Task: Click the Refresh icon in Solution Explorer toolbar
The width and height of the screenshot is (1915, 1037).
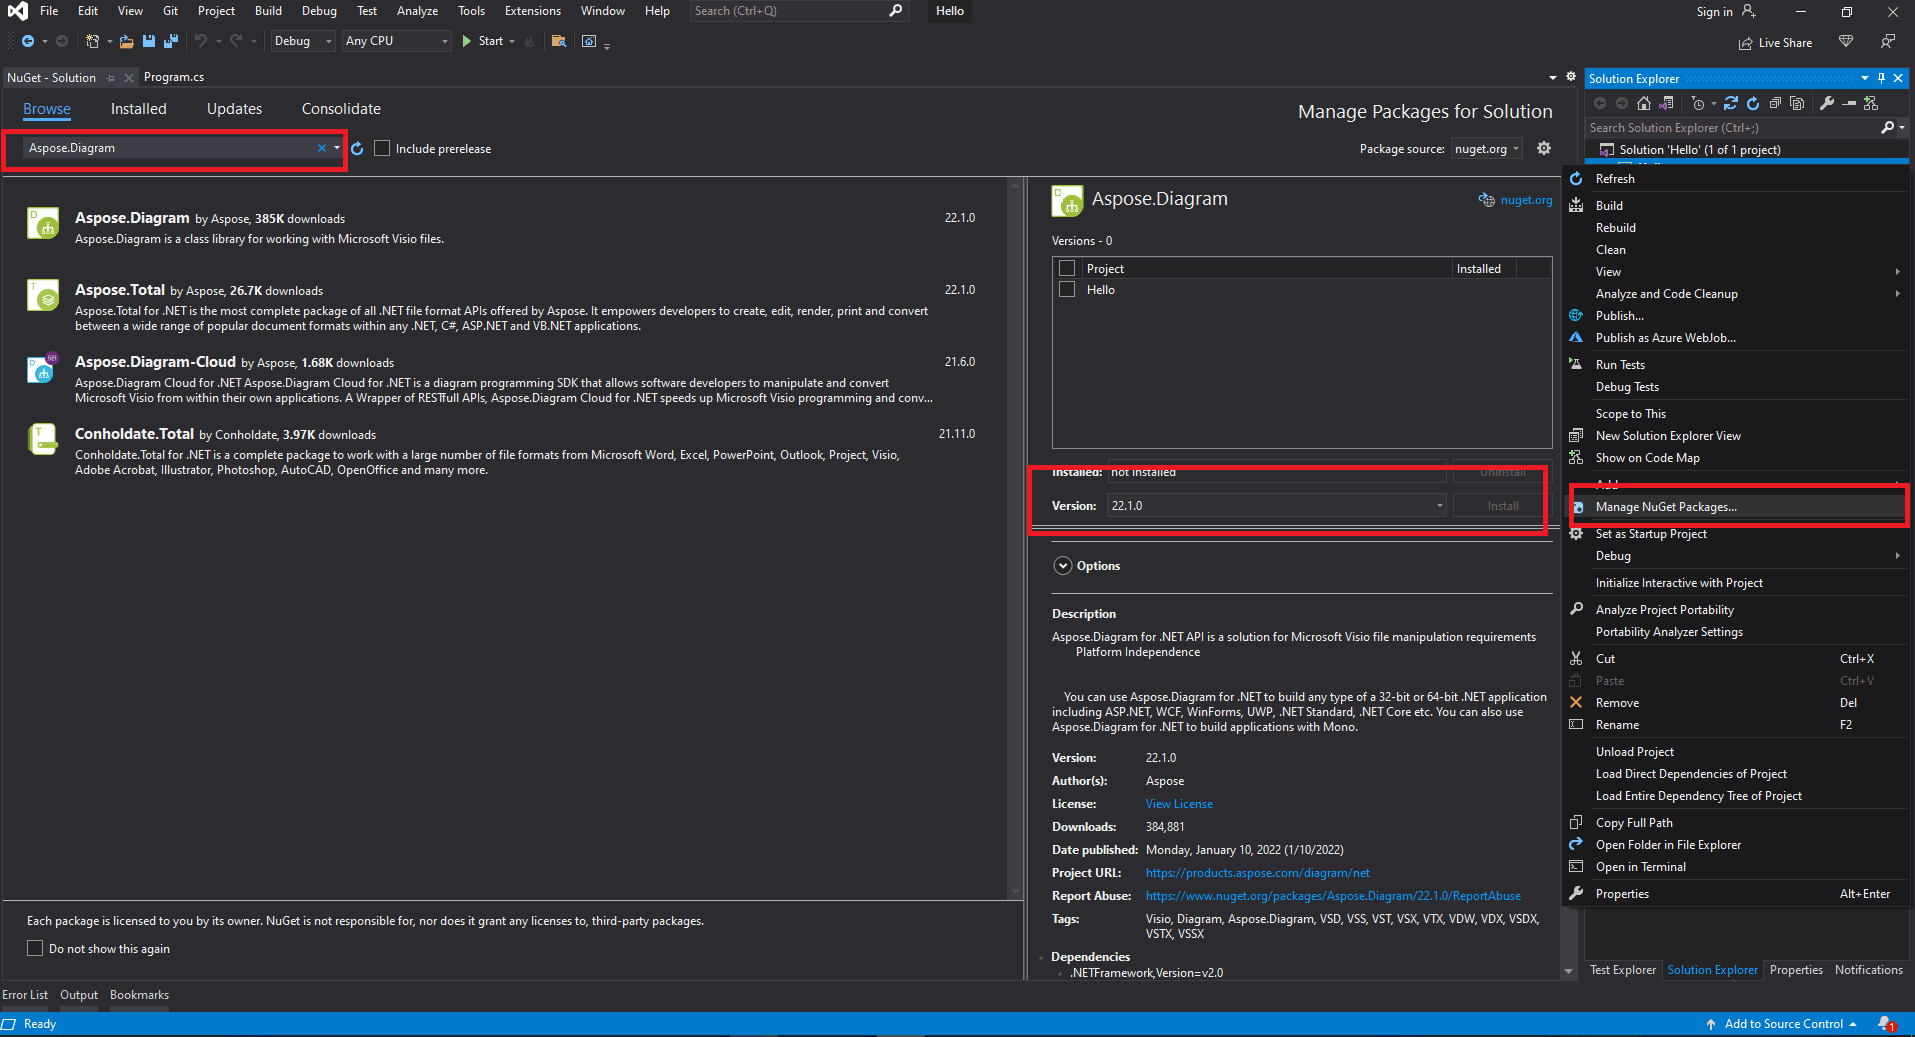Action: [1753, 103]
